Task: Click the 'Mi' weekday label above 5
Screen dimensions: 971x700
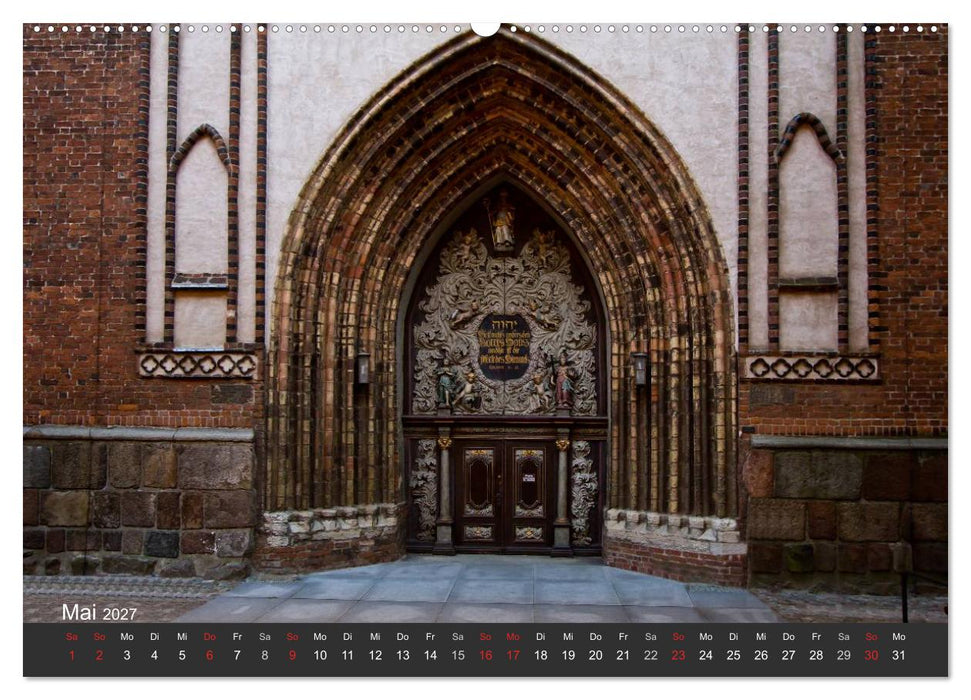Action: pos(182,637)
